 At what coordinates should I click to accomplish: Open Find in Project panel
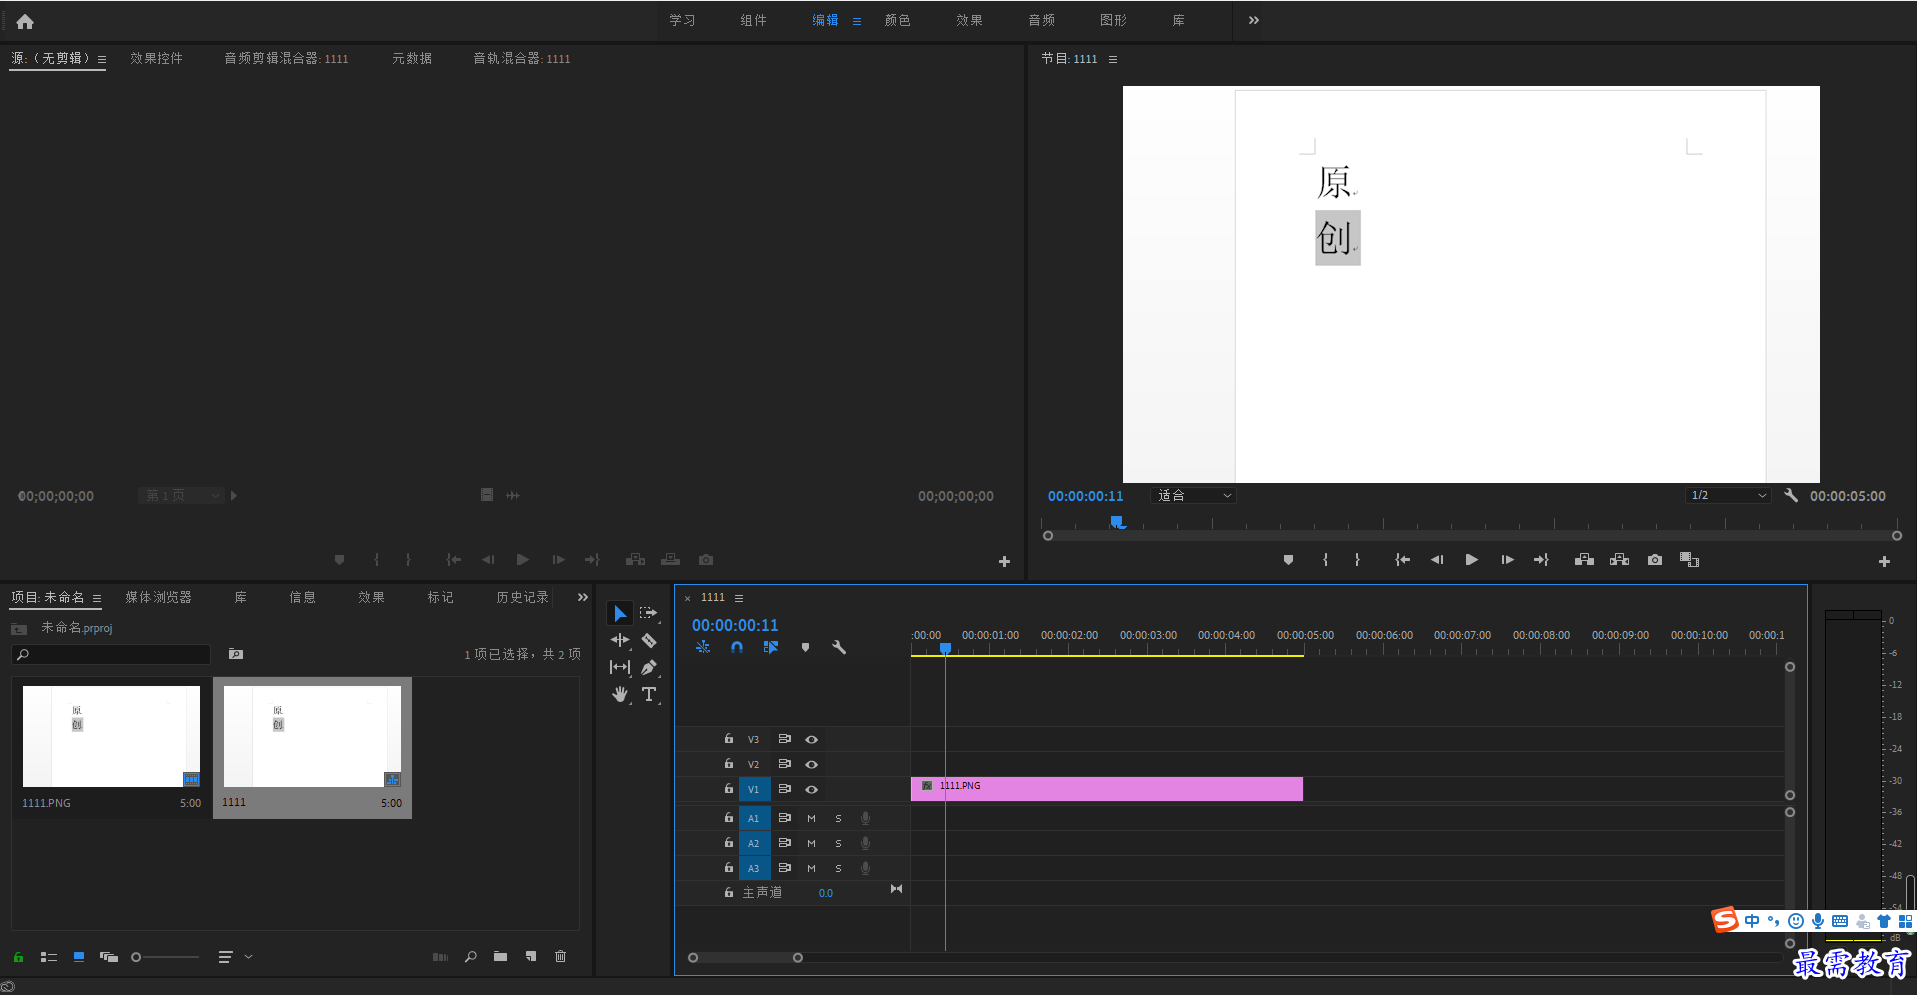(x=471, y=957)
